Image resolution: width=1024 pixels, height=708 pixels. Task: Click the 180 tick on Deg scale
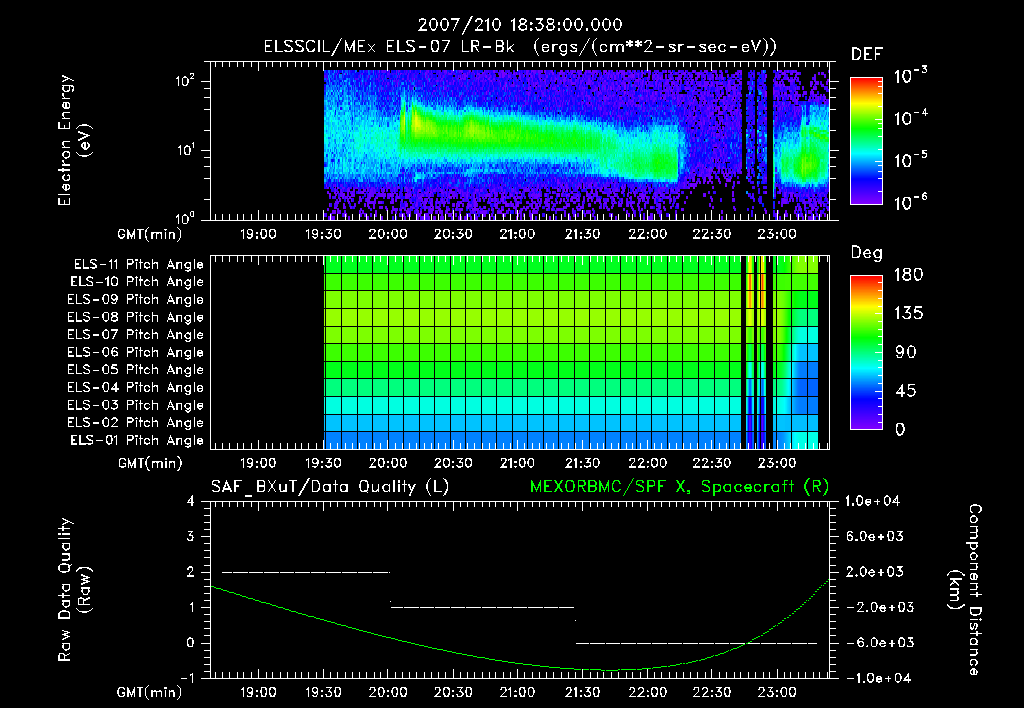[x=909, y=275]
